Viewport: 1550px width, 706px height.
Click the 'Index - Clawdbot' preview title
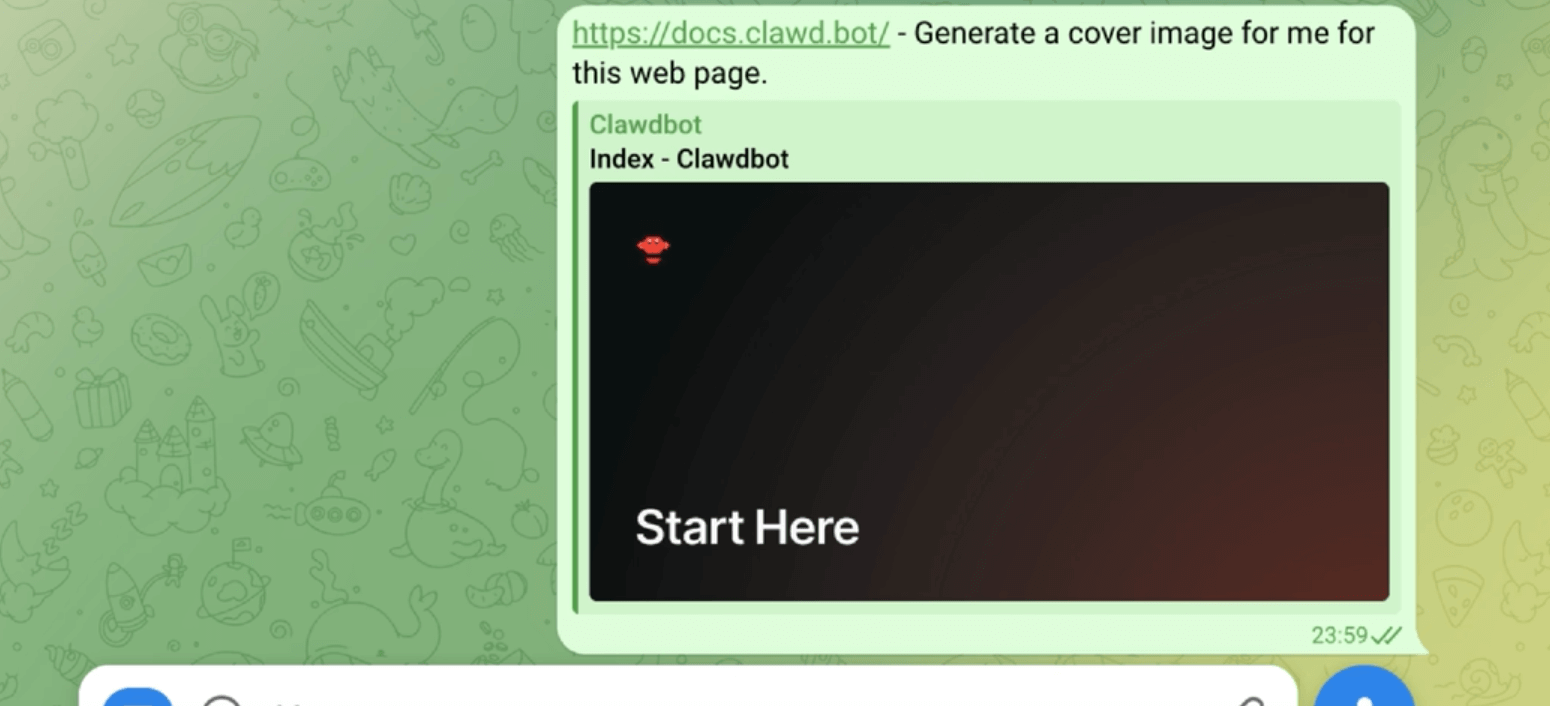tap(689, 159)
